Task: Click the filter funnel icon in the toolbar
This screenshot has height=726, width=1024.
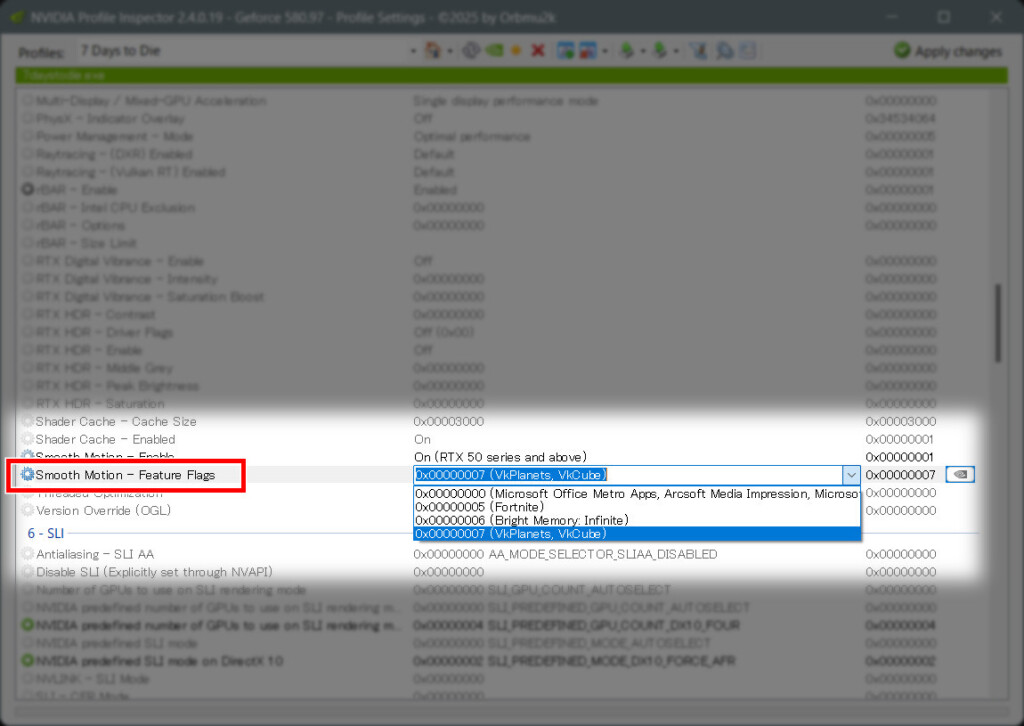Action: click(x=698, y=50)
